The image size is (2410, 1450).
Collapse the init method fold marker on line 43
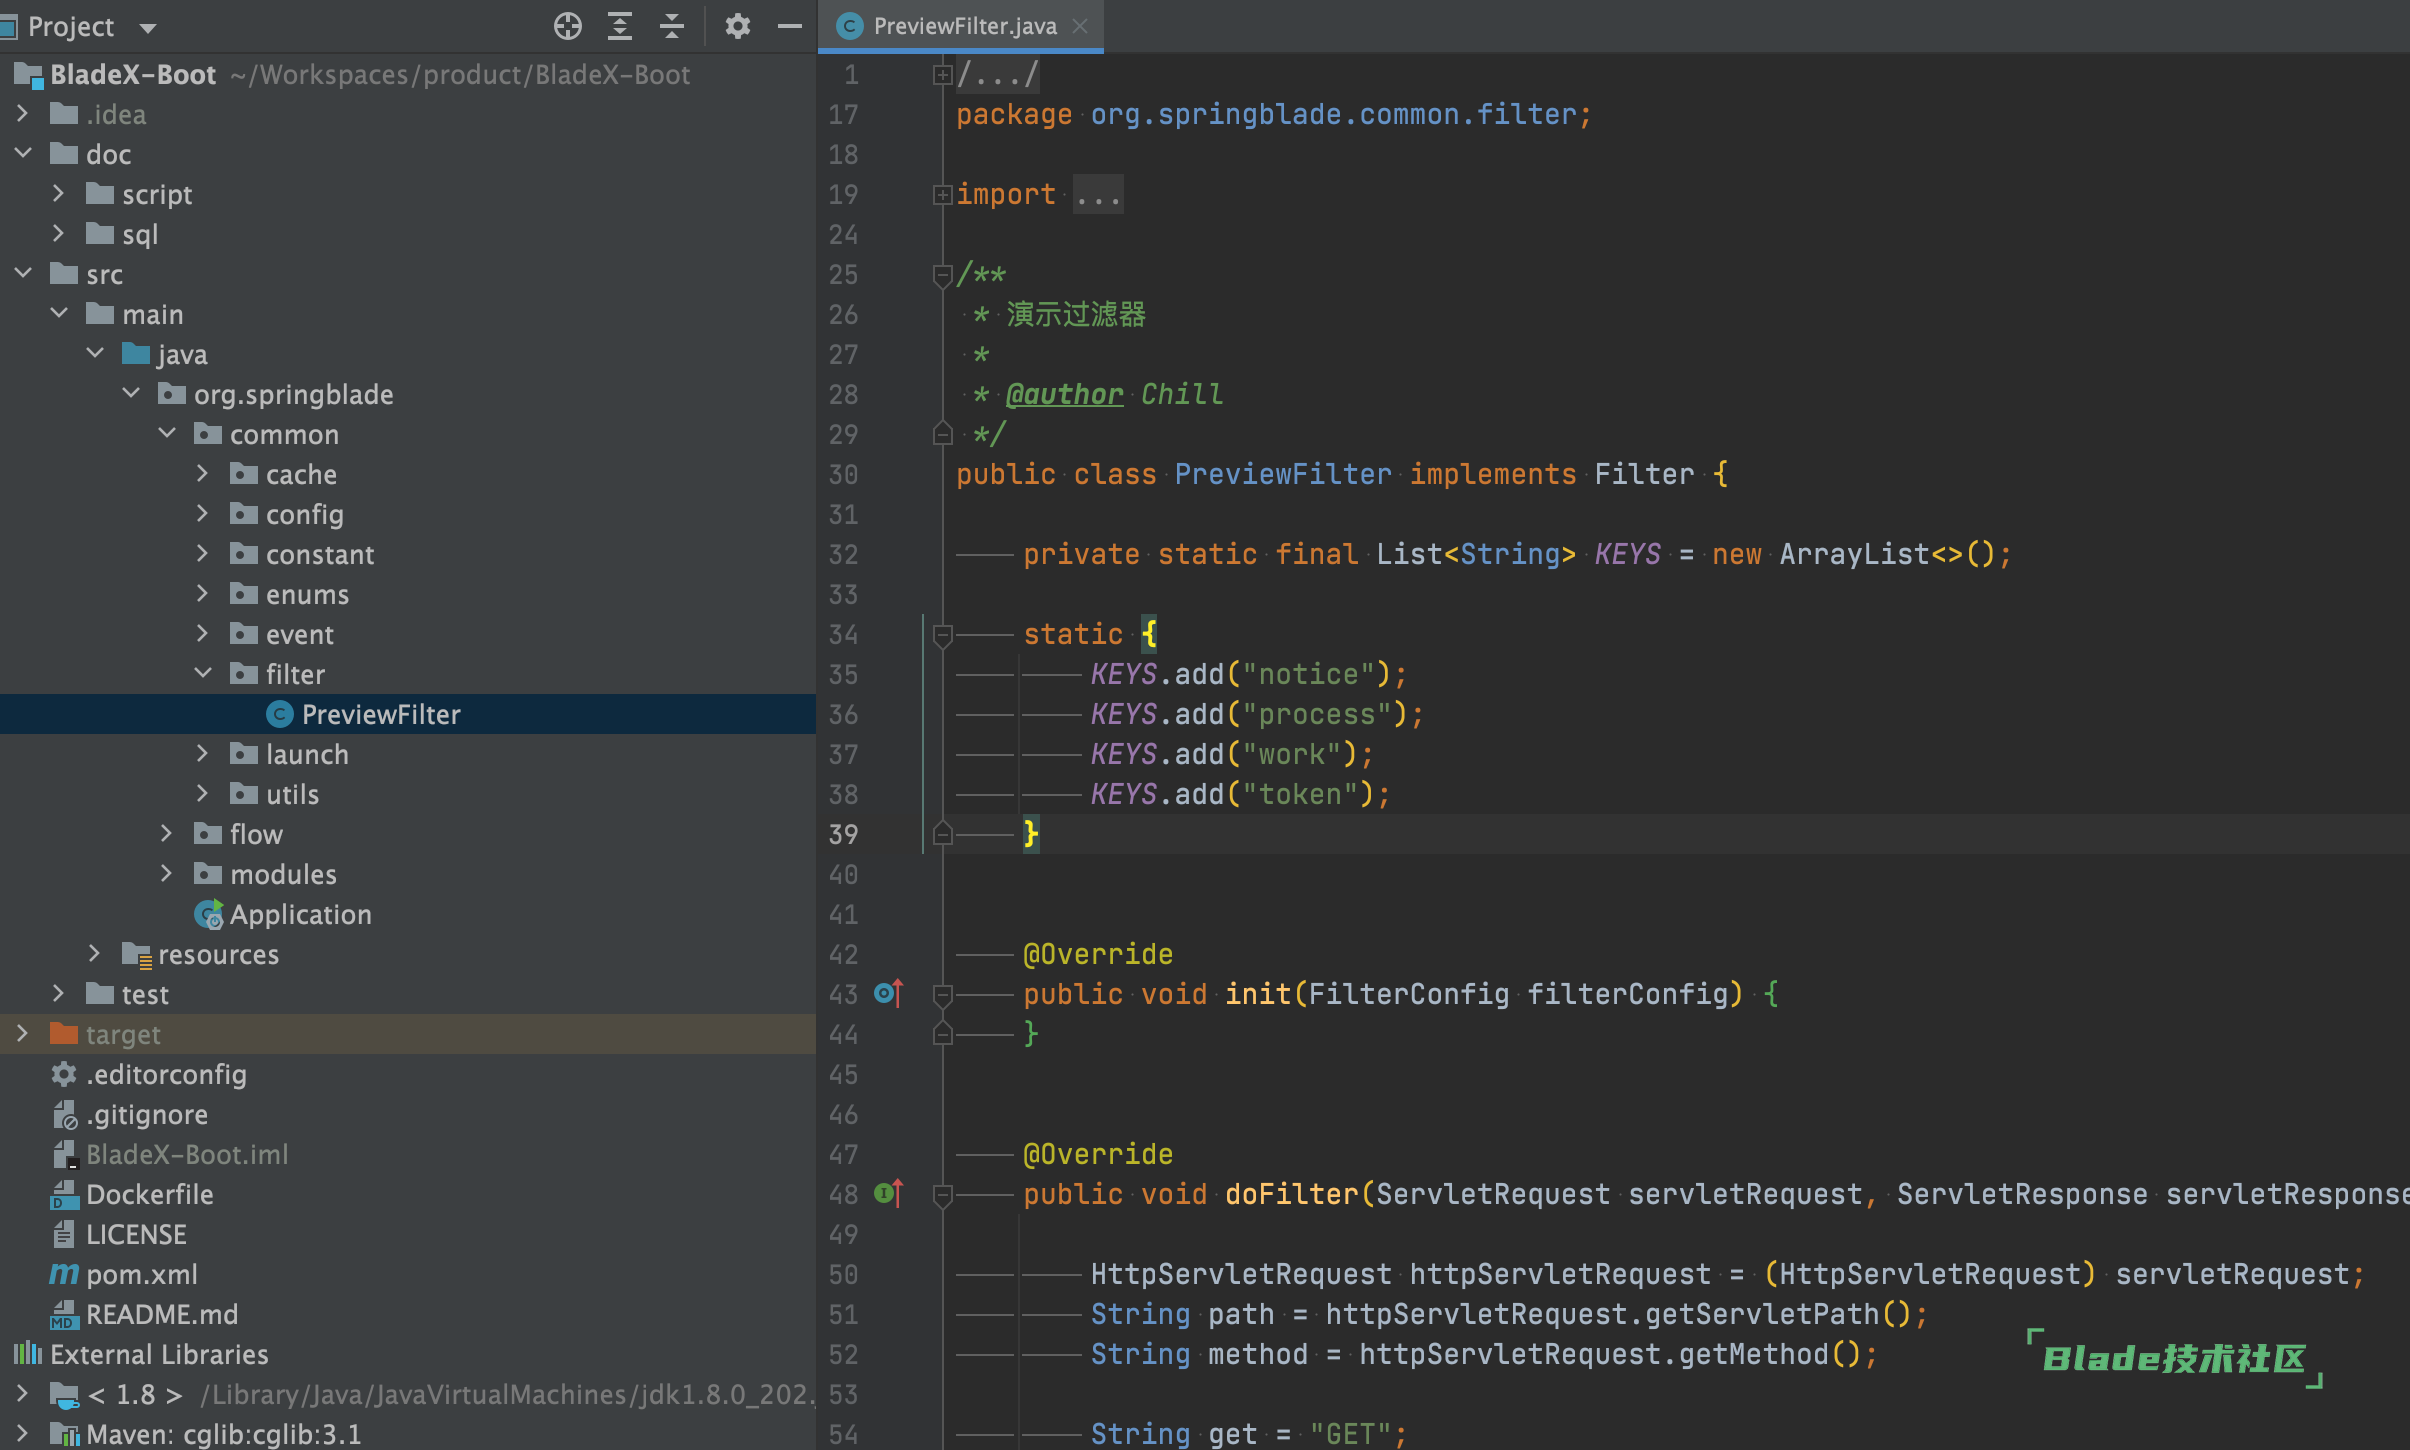941,994
